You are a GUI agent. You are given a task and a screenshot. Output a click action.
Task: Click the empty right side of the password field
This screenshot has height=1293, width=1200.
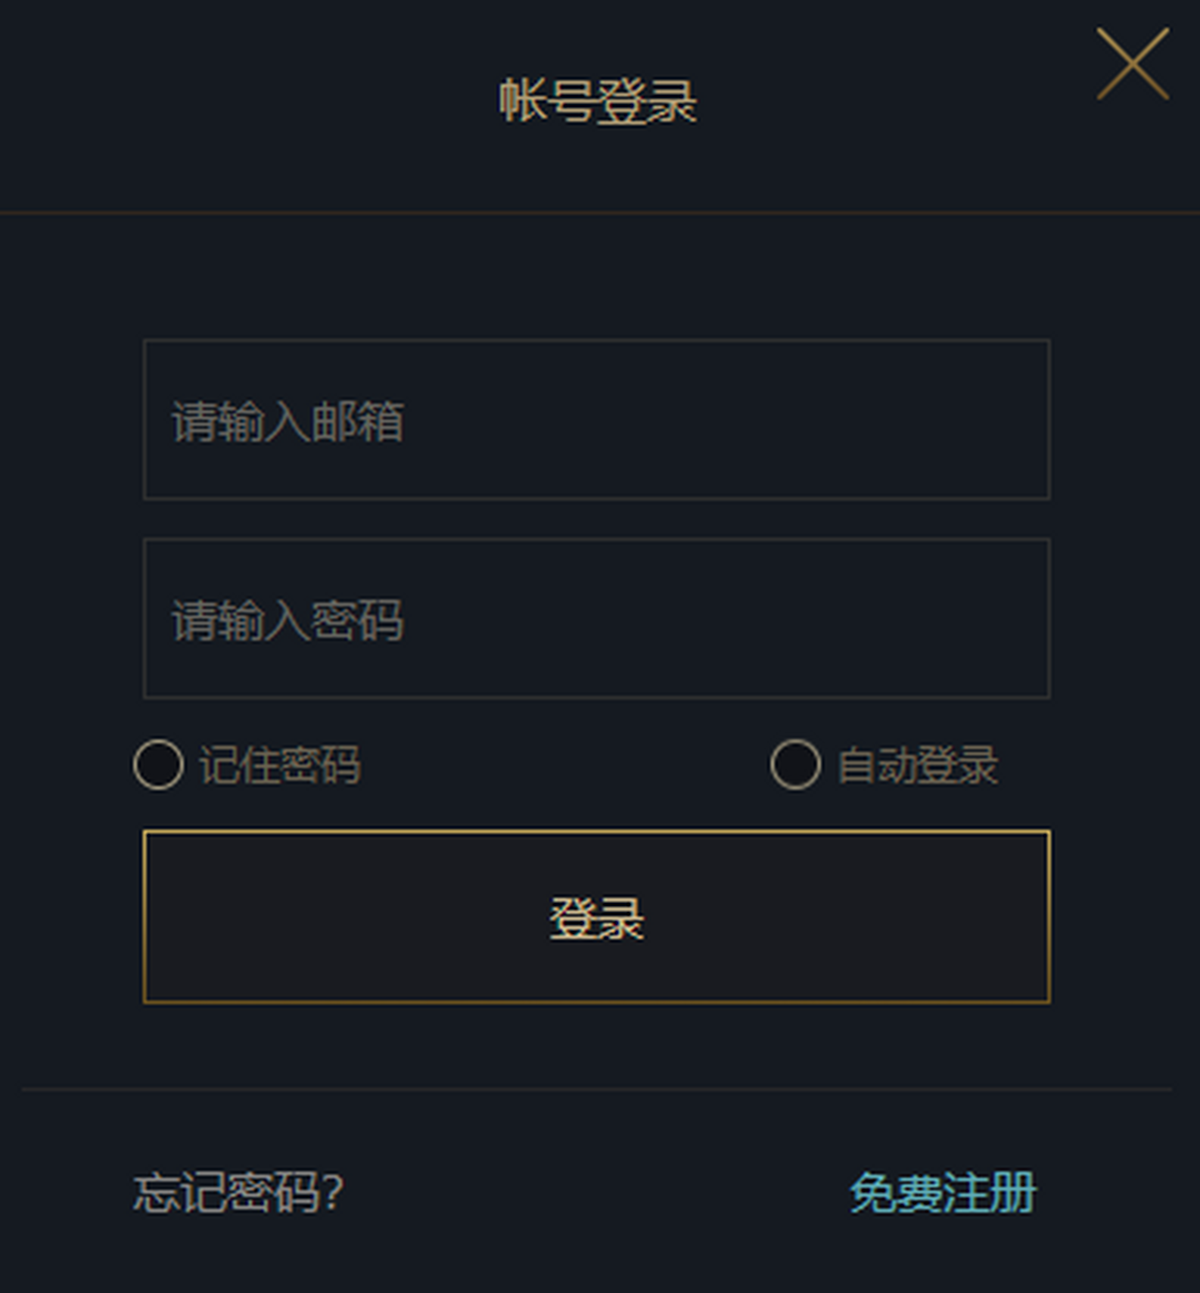[900, 618]
